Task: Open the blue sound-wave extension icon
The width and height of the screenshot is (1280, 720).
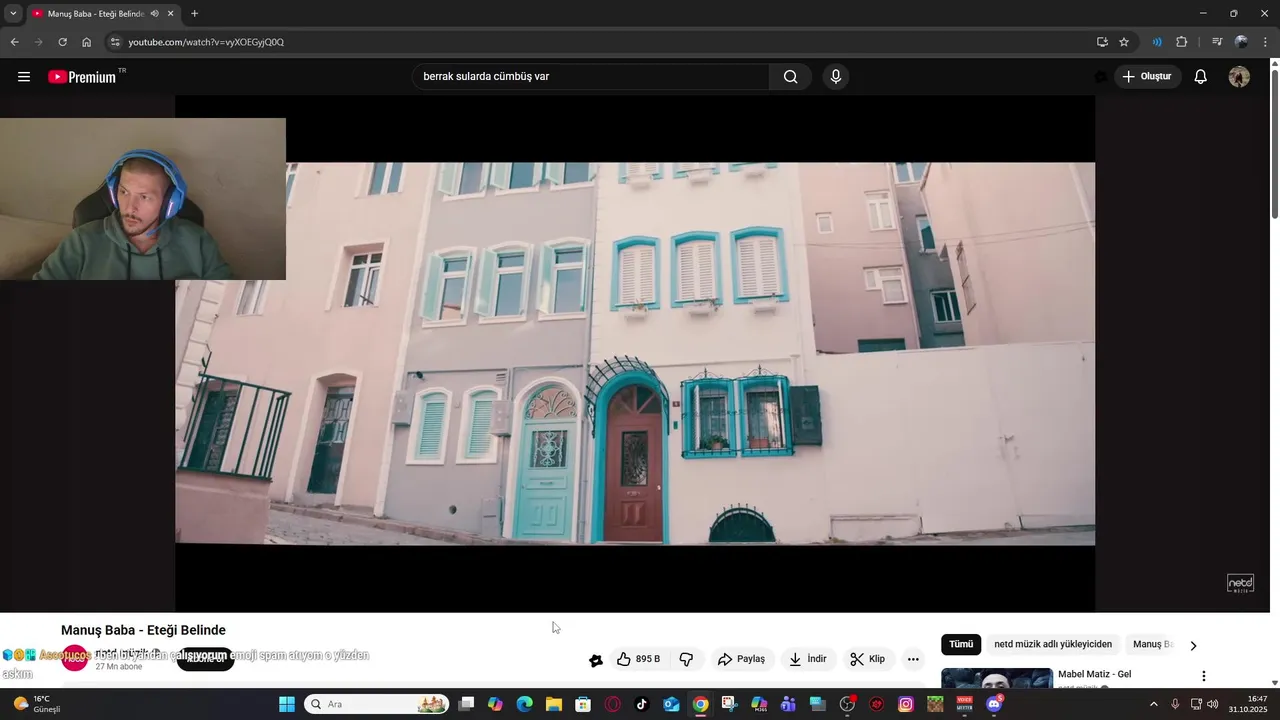Action: pyautogui.click(x=1157, y=42)
